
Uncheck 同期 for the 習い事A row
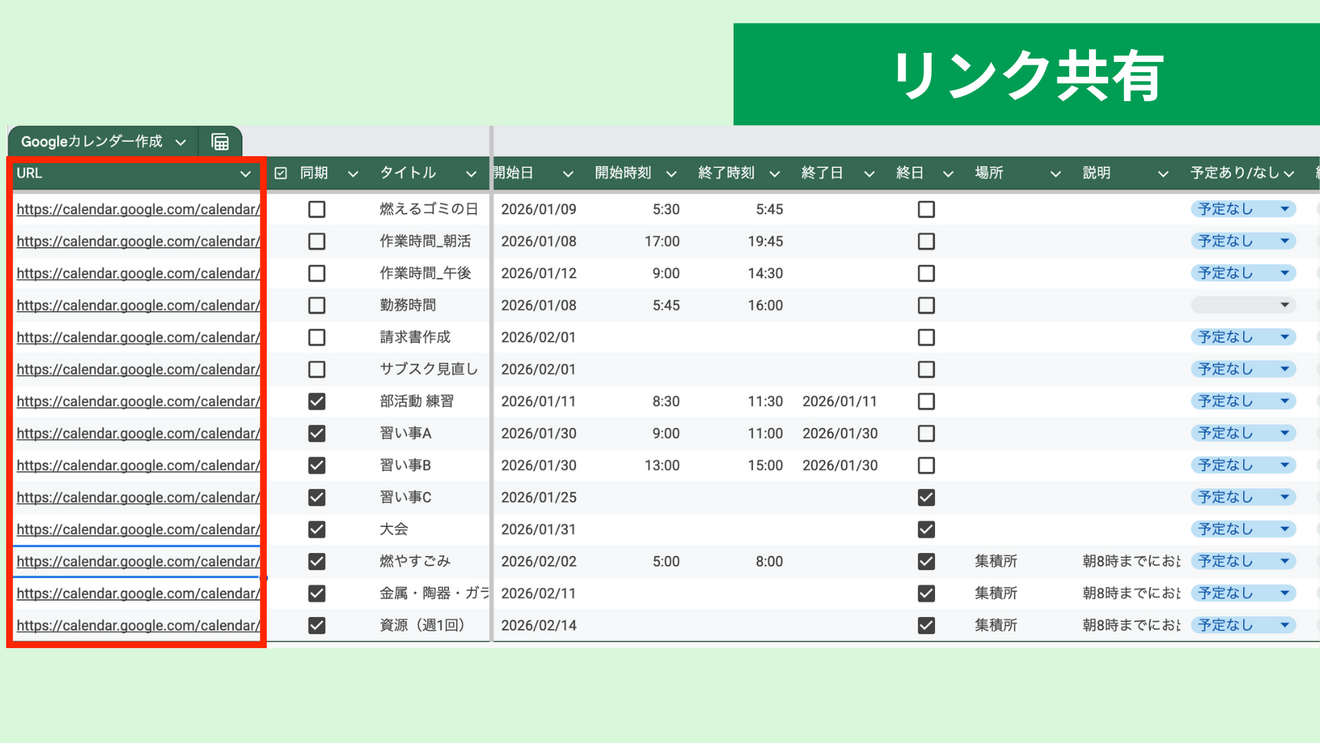tap(317, 433)
